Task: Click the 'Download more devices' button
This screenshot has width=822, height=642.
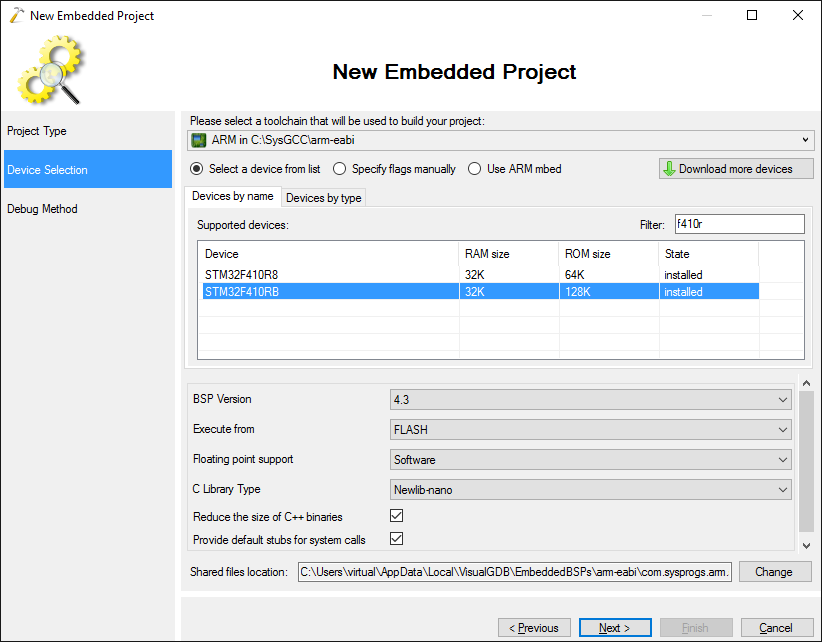Action: [736, 169]
